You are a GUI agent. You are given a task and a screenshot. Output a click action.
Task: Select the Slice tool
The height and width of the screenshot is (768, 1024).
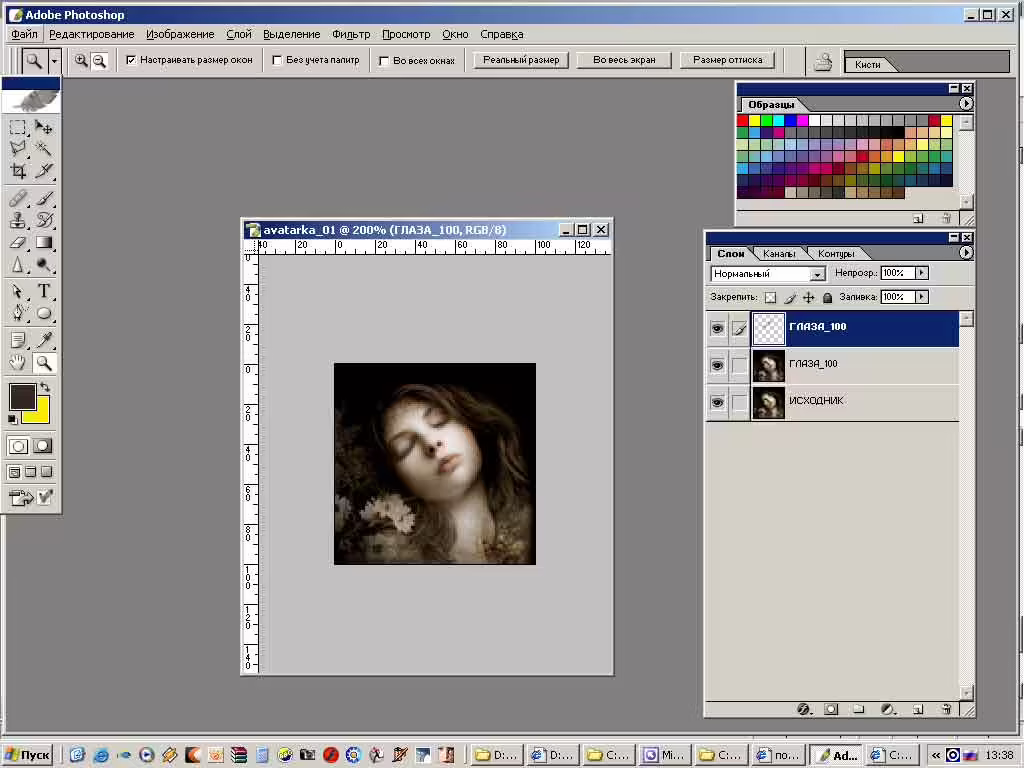pyautogui.click(x=44, y=171)
